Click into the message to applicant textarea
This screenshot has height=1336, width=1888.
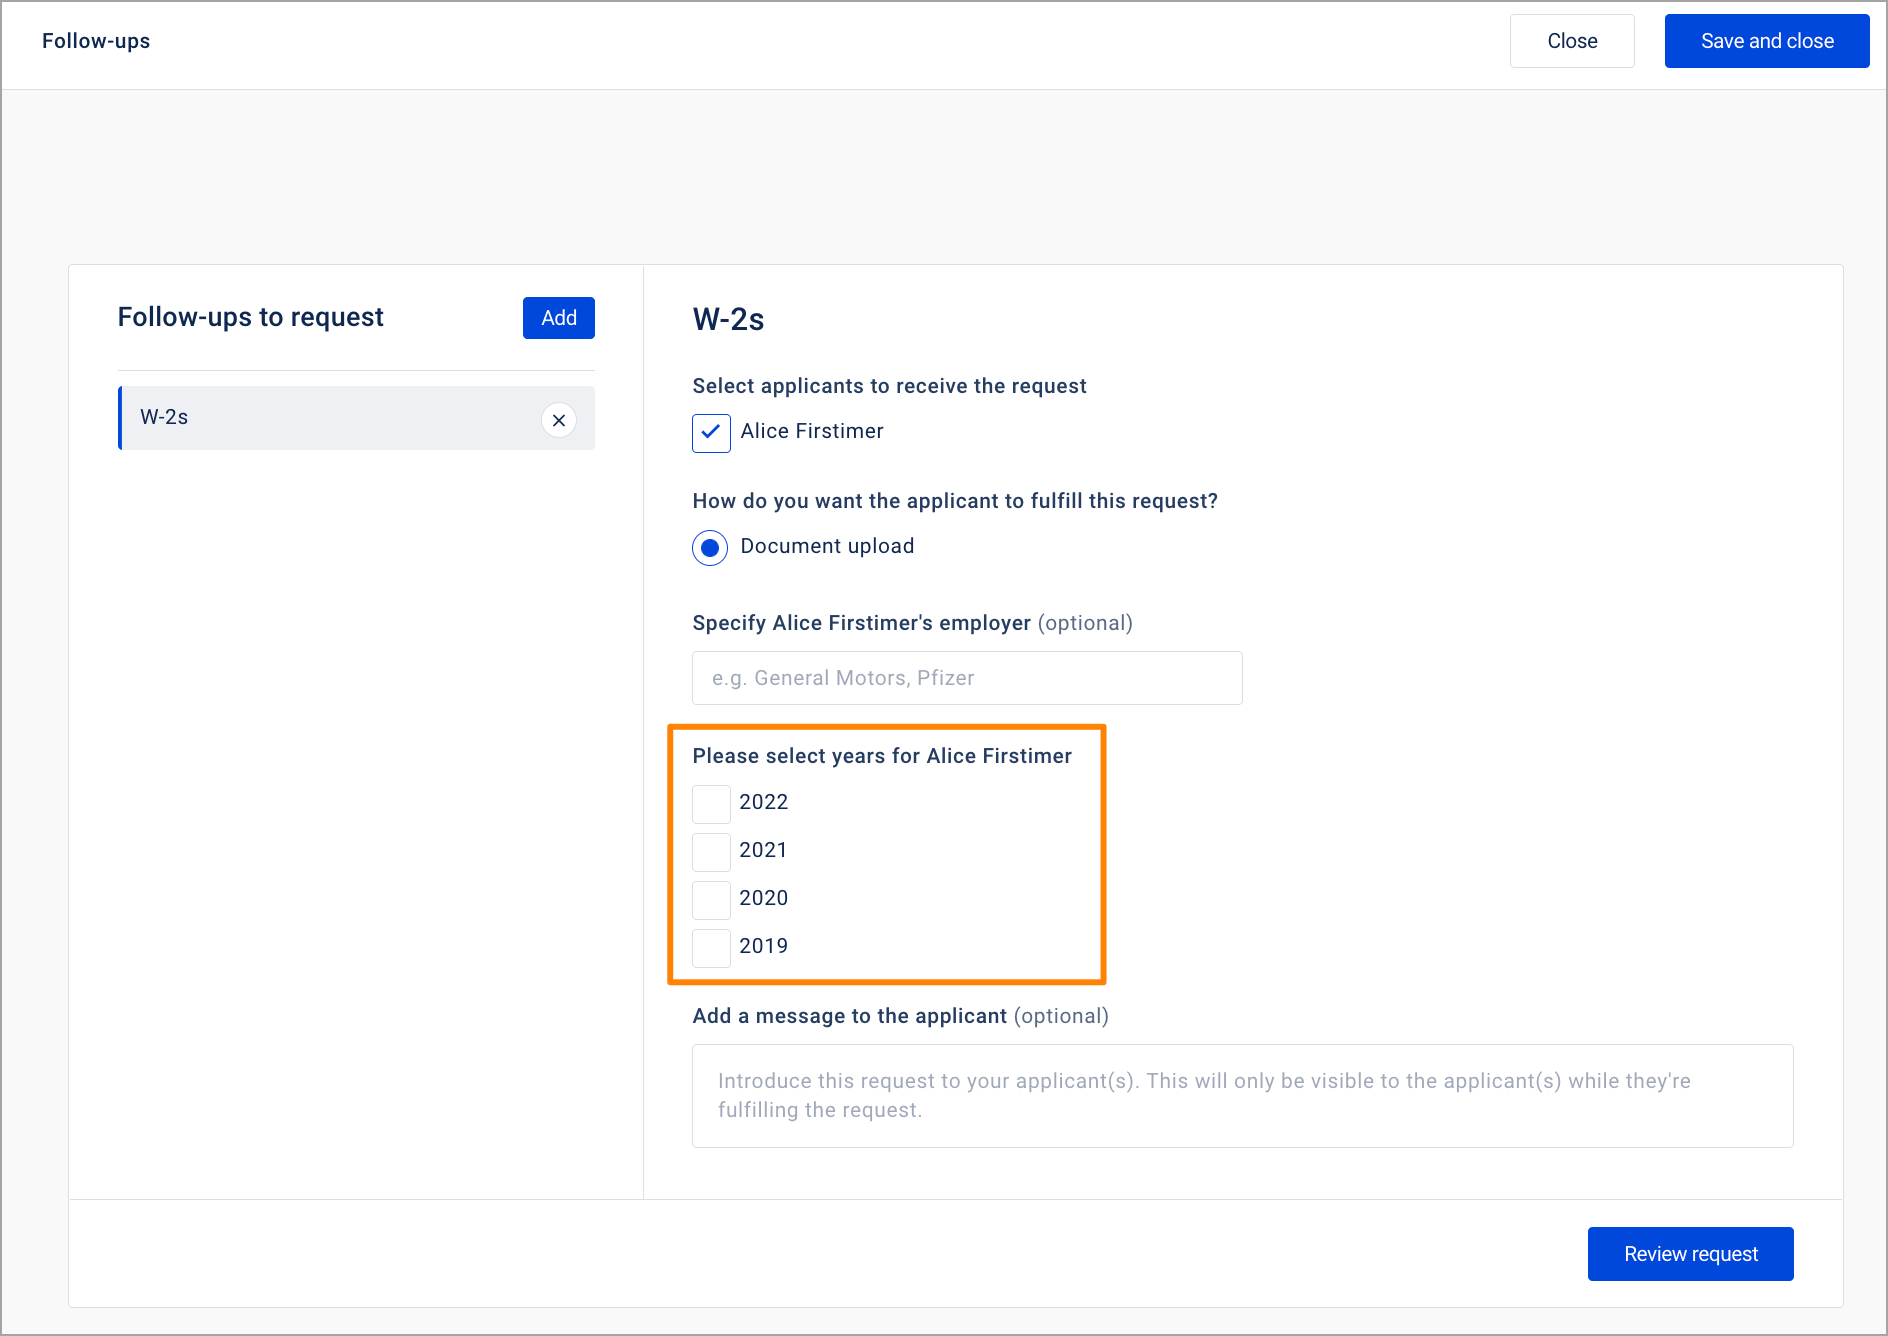click(x=1243, y=1096)
